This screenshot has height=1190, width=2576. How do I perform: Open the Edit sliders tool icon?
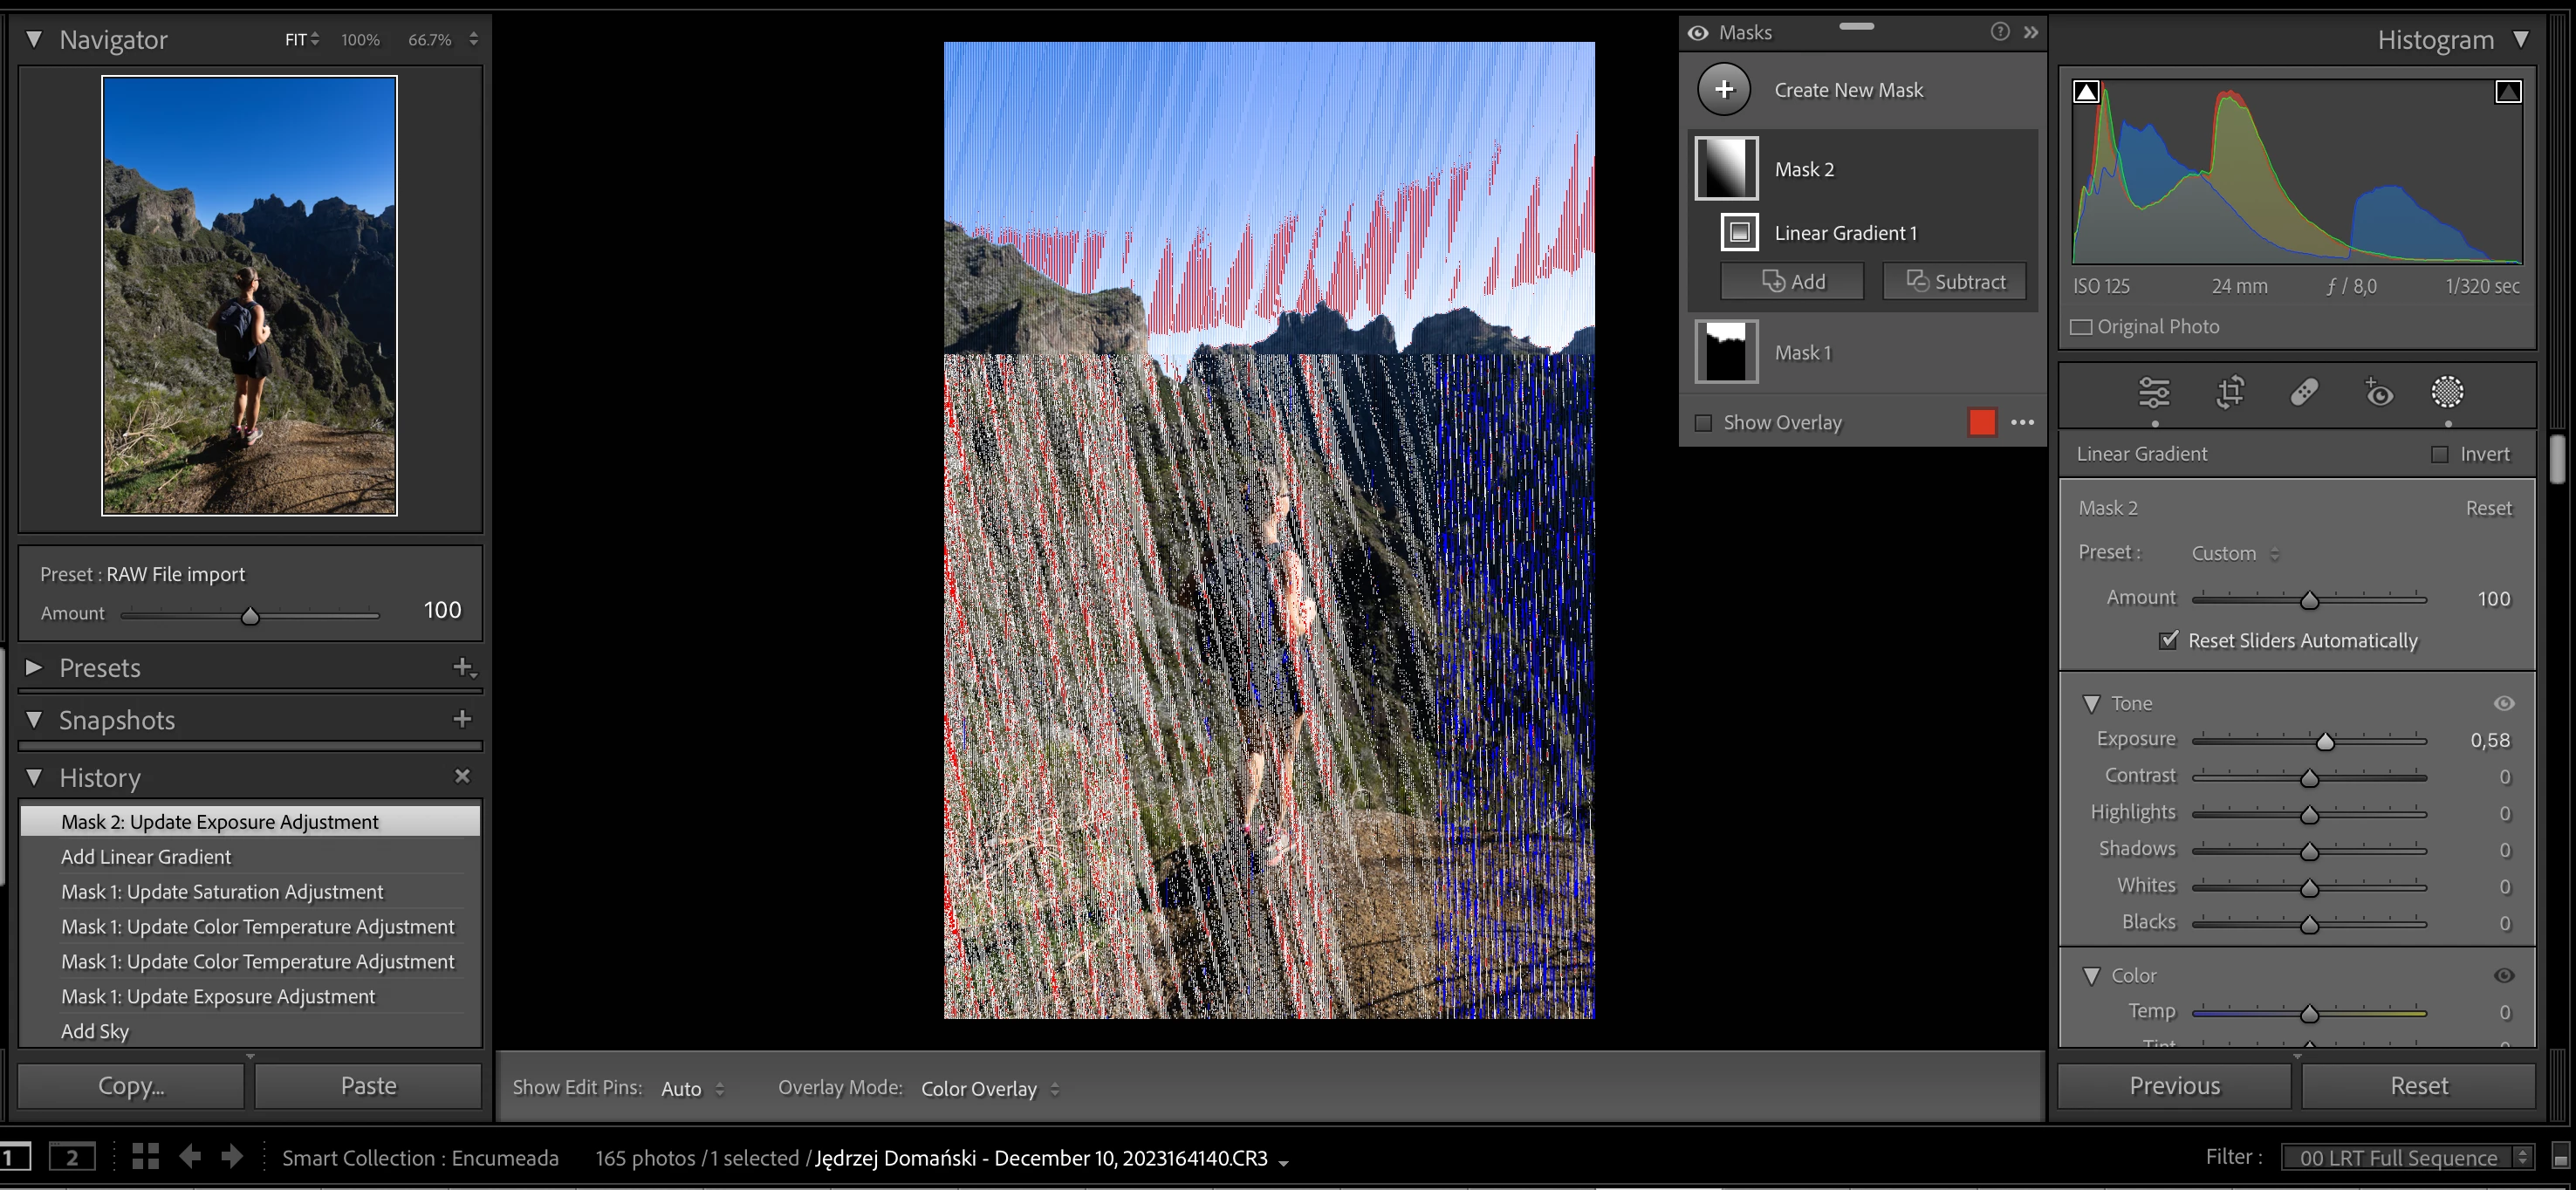coord(2154,392)
